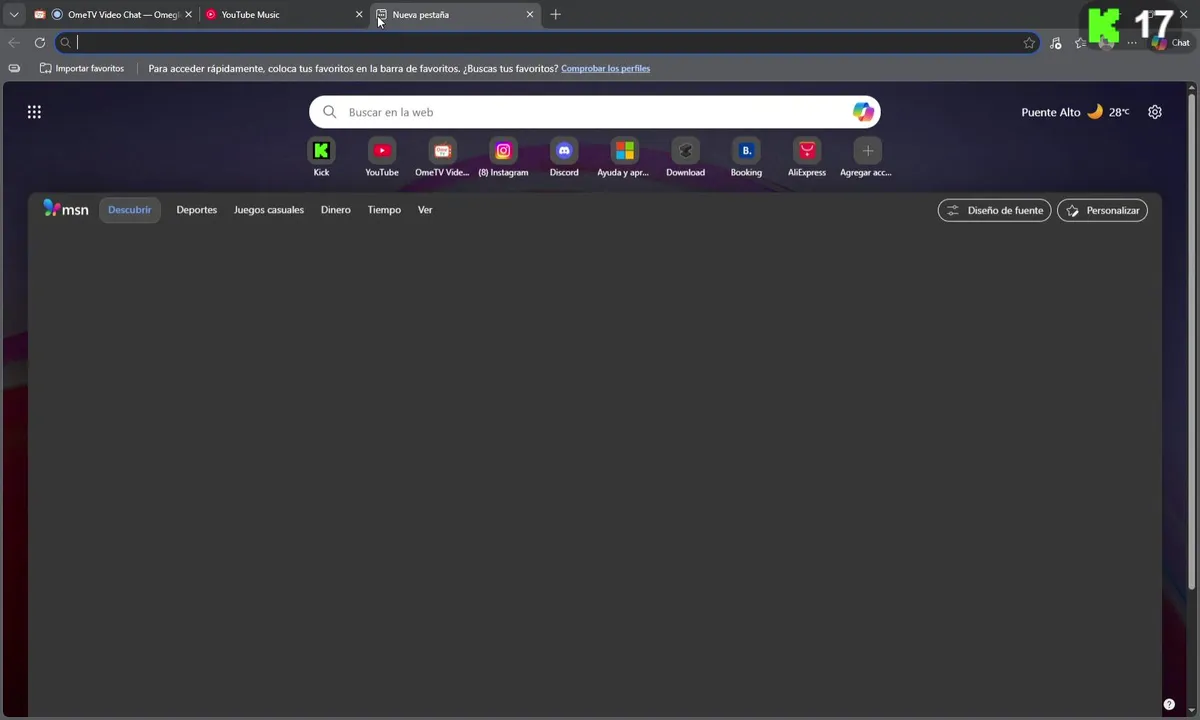Click the msn logo

click(x=66, y=209)
